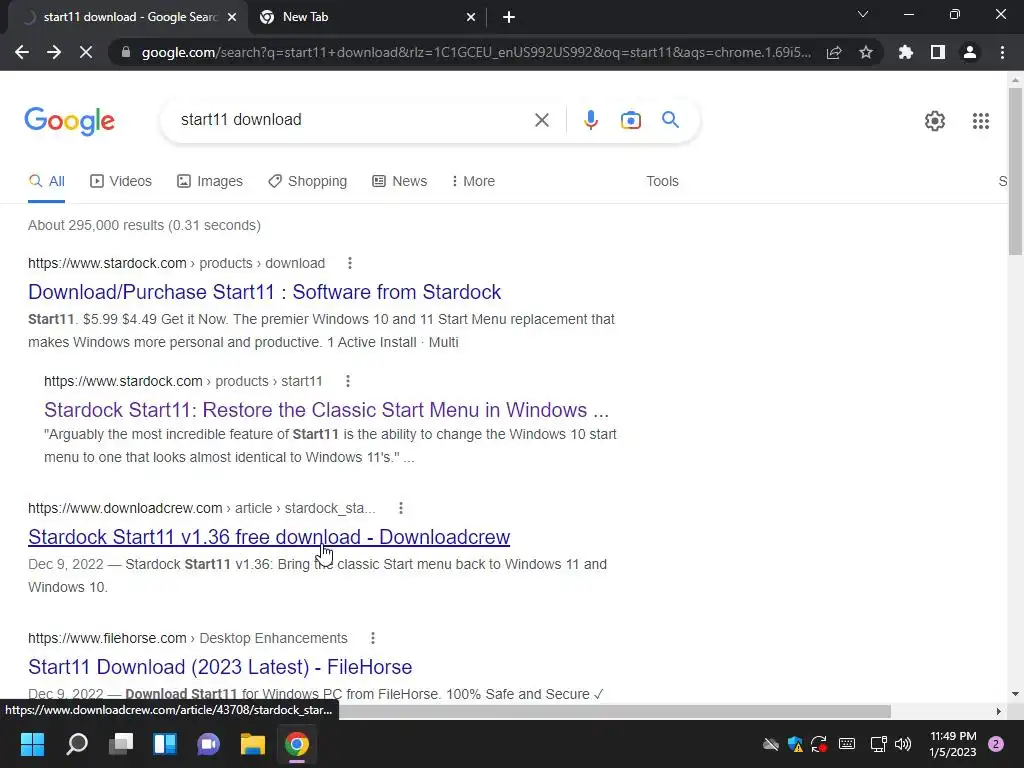Go forward in browser history
1024x768 pixels.
point(54,52)
